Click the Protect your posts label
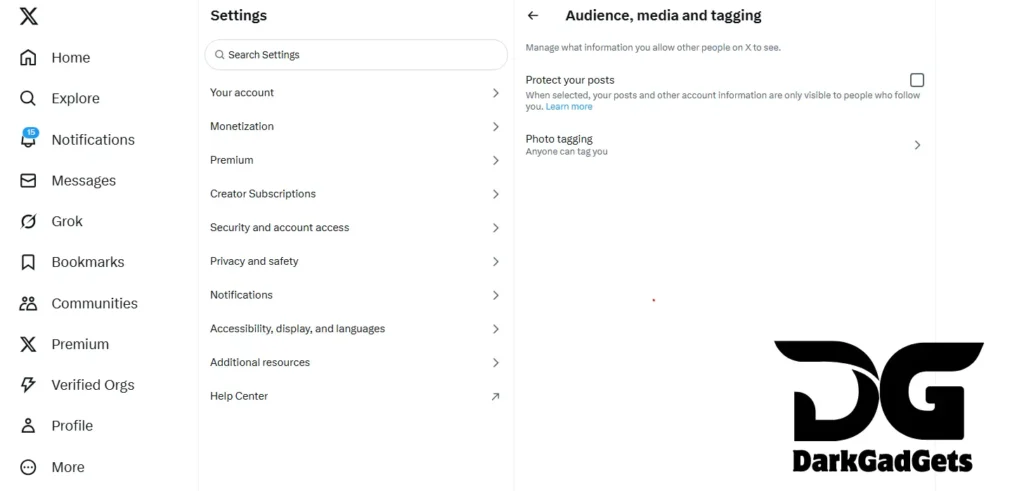This screenshot has width=1024, height=491. tap(570, 80)
